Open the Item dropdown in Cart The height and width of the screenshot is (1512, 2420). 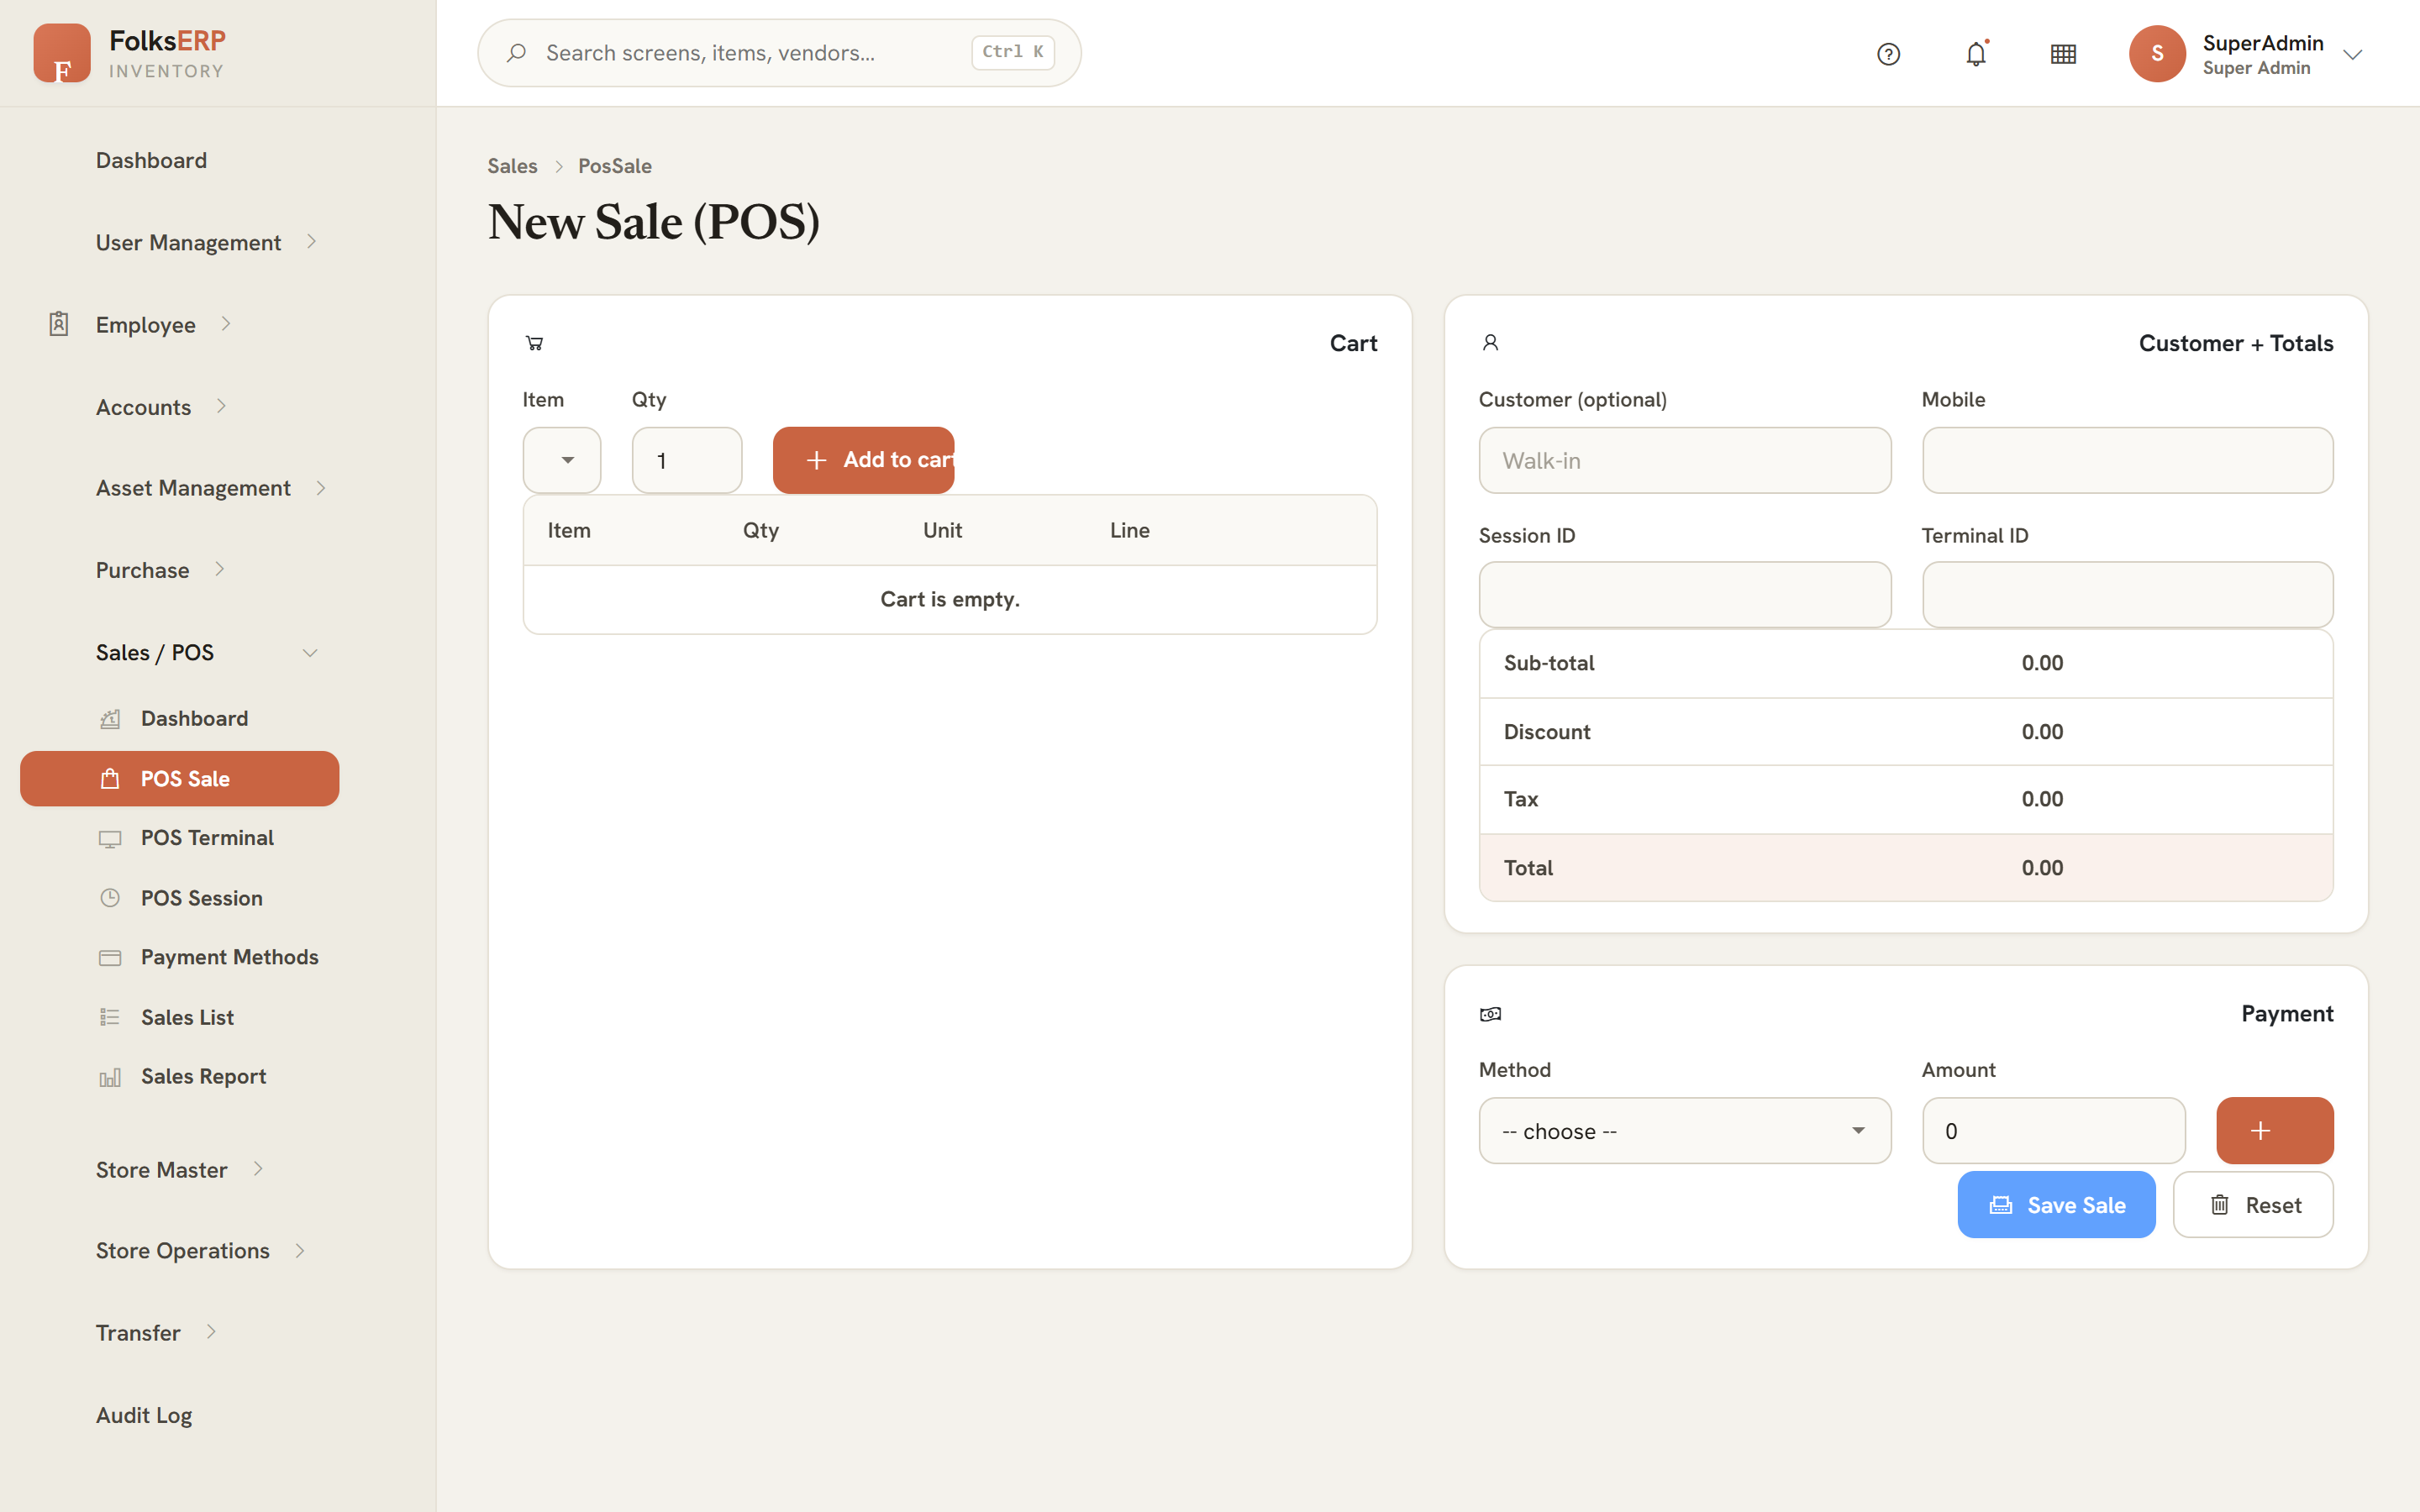point(562,460)
